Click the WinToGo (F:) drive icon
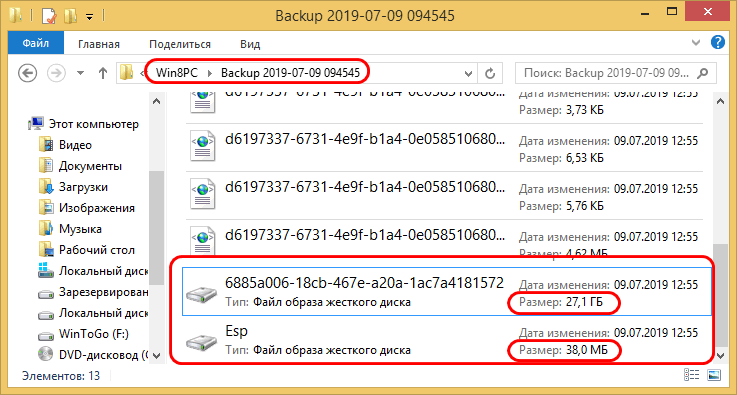737x395 pixels. click(47, 335)
